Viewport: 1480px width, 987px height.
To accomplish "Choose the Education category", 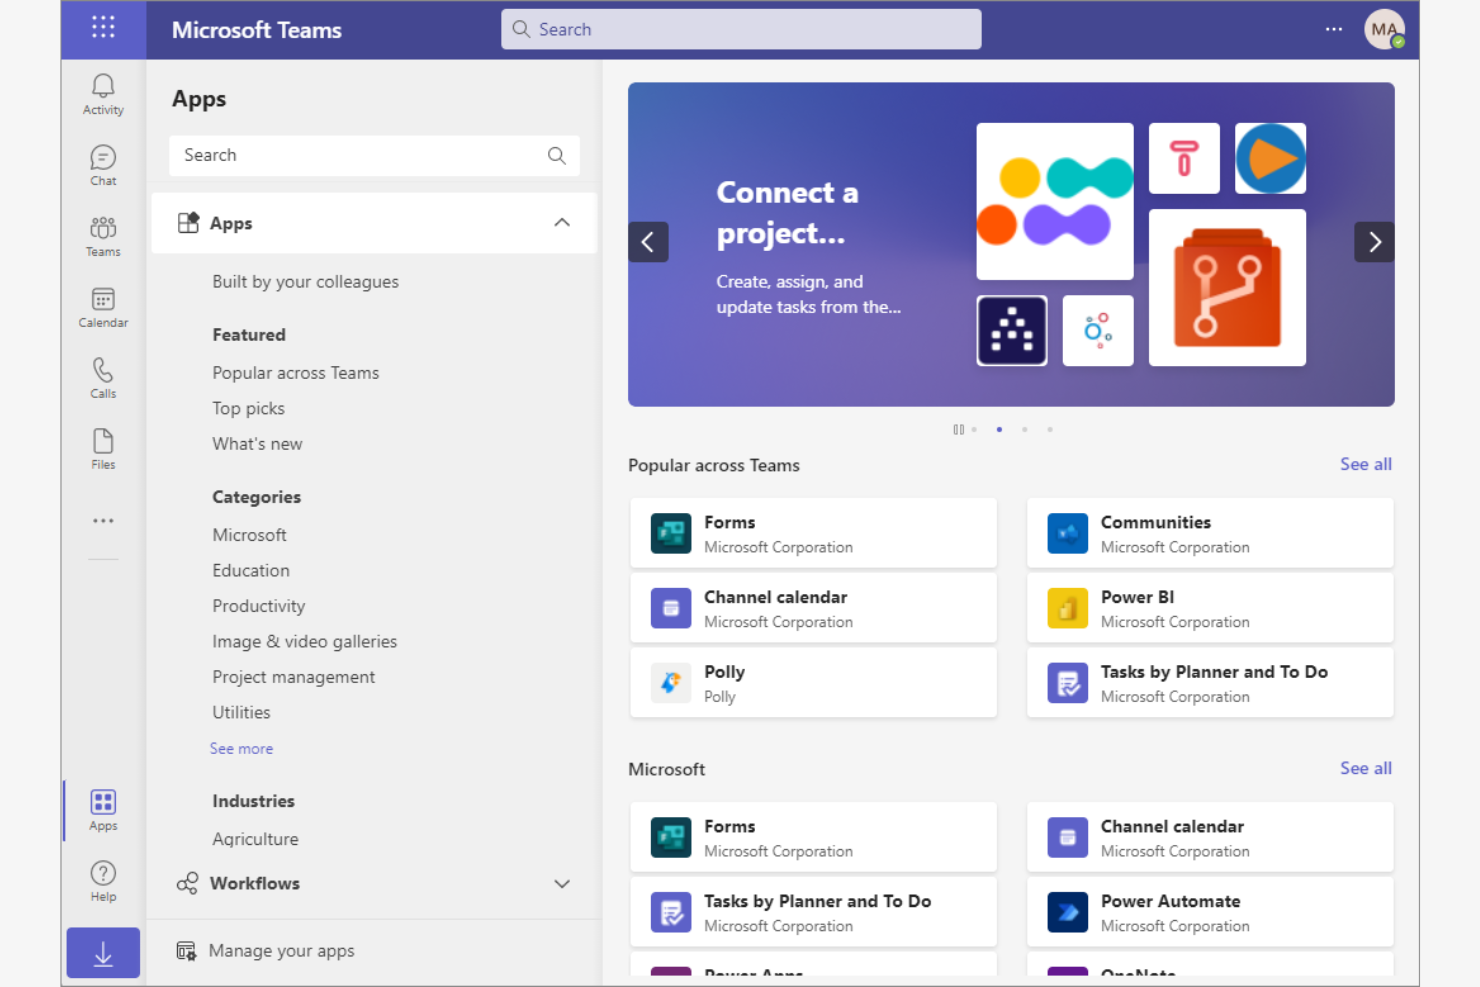I will pyautogui.click(x=251, y=571).
